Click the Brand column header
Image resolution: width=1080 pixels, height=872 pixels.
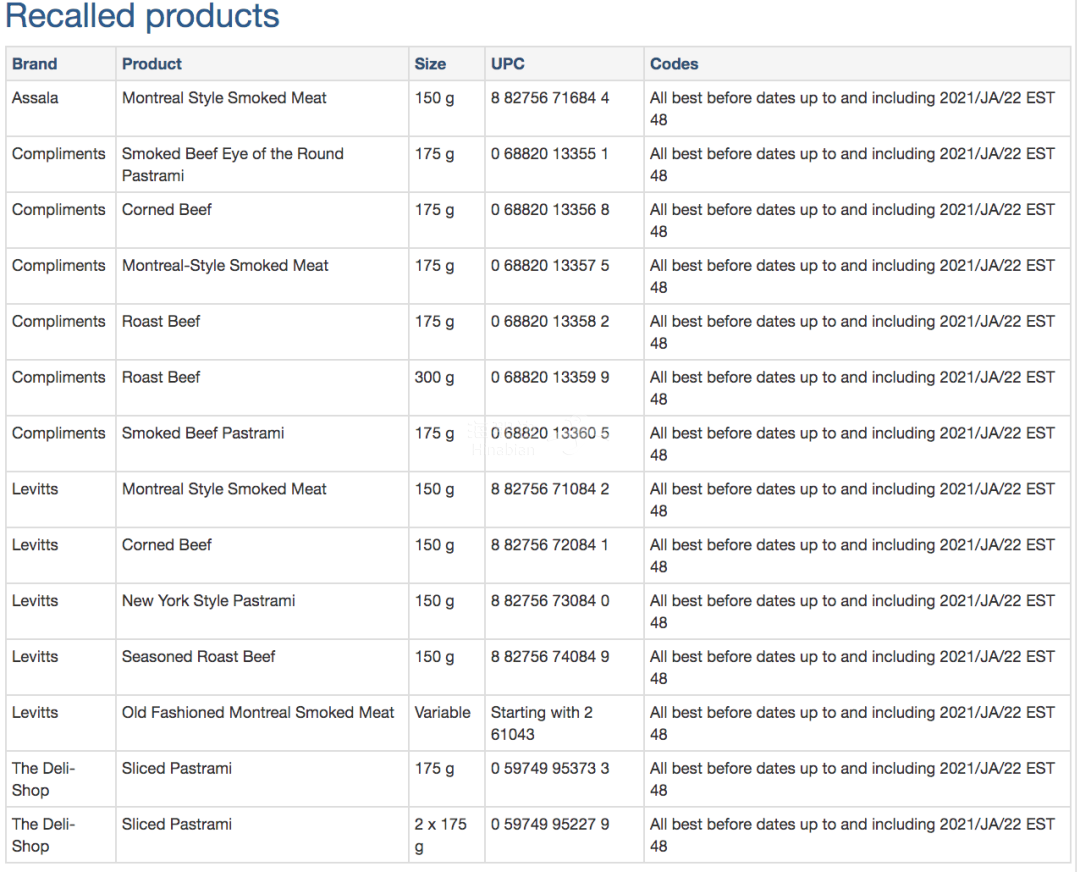click(35, 64)
